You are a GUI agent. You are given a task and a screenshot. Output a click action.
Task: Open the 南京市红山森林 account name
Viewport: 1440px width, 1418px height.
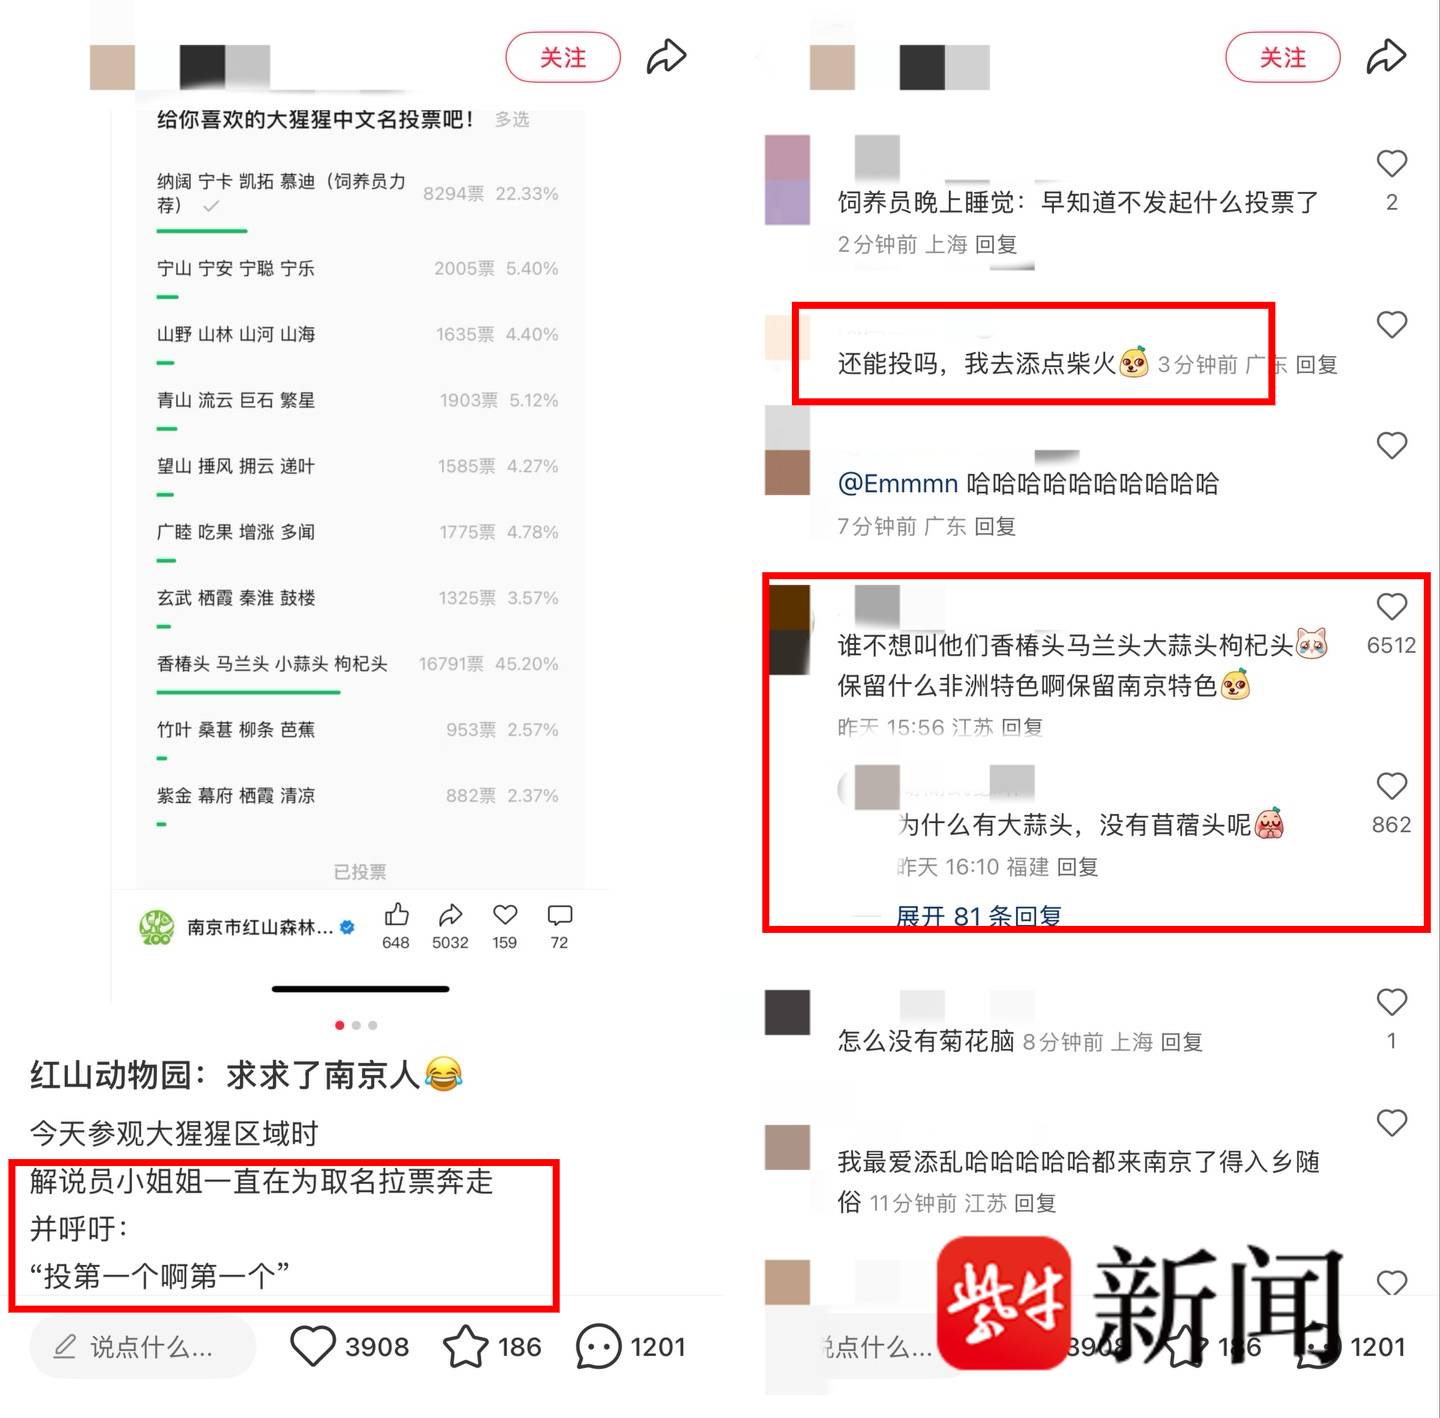pyautogui.click(x=260, y=927)
